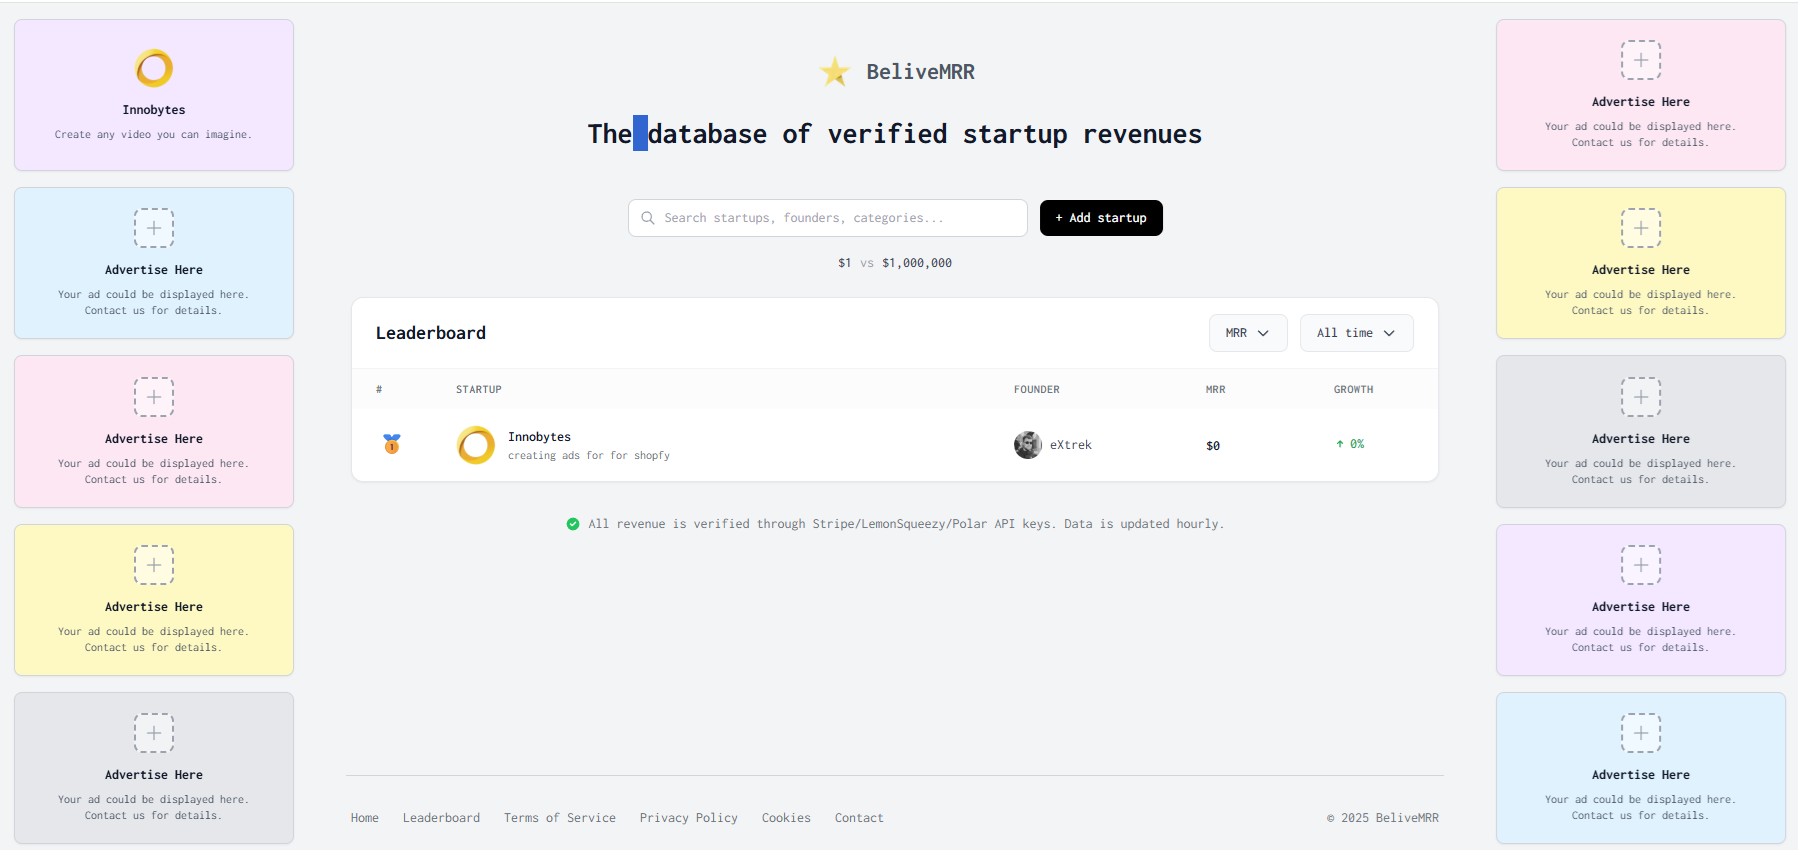Click the green 0% growth indicator
This screenshot has width=1798, height=850.
[1350, 443]
